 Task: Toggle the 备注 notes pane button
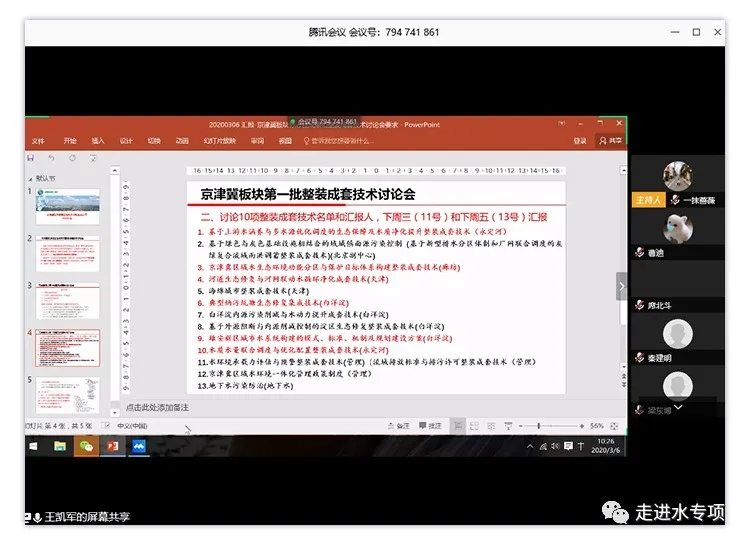pyautogui.click(x=400, y=426)
